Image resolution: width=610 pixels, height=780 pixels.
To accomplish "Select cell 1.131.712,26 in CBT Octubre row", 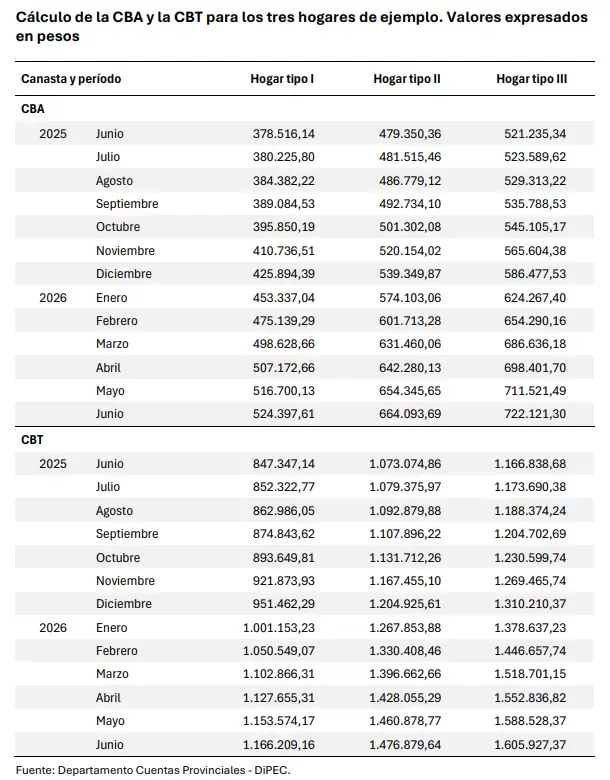I will (x=405, y=558).
